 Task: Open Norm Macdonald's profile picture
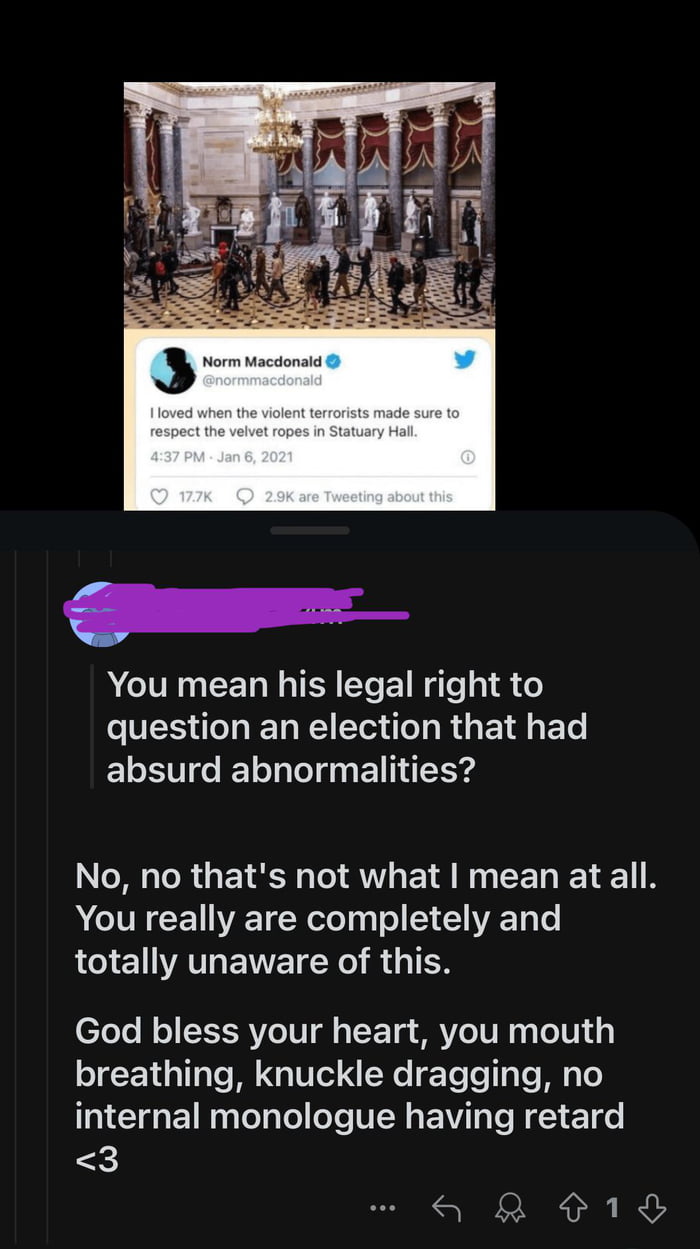pyautogui.click(x=173, y=370)
